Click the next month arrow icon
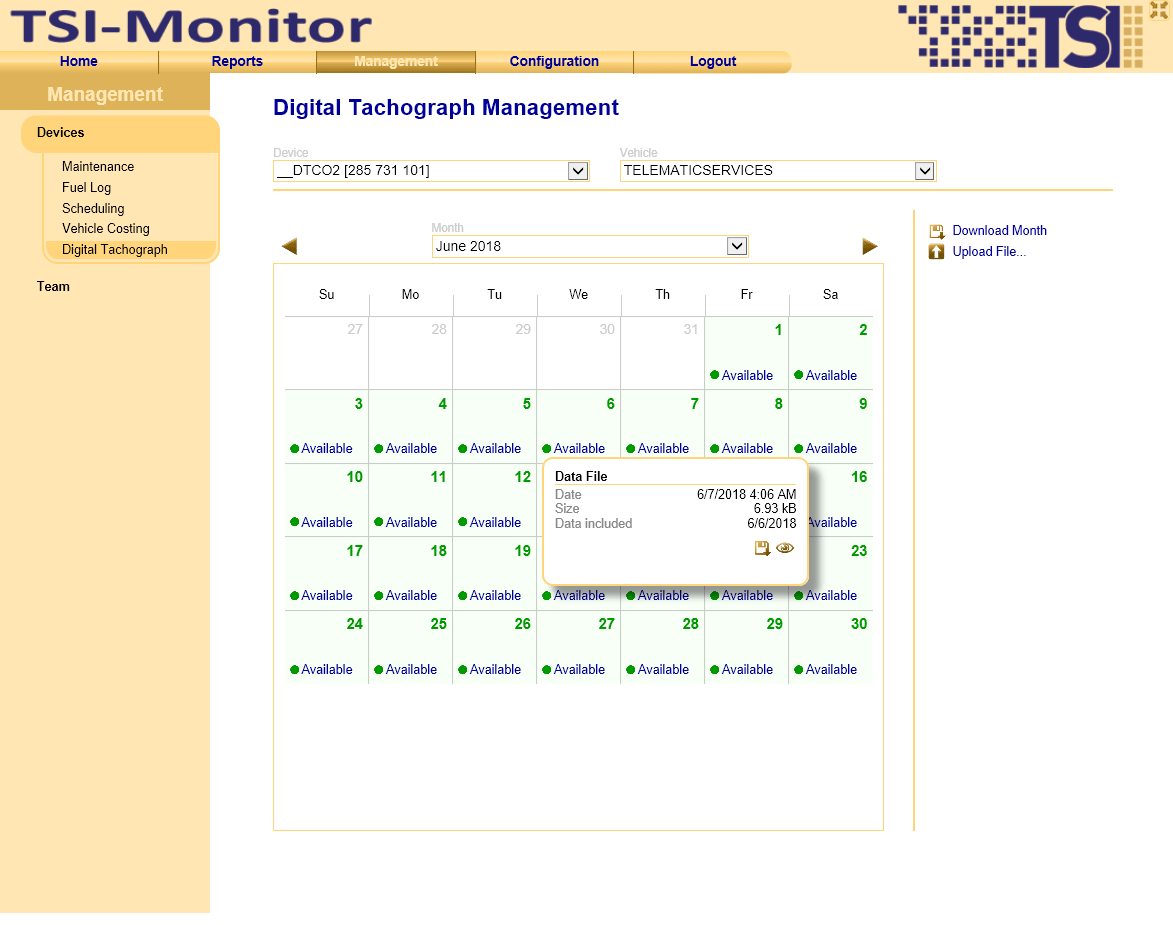The width and height of the screenshot is (1173, 925). tap(869, 246)
